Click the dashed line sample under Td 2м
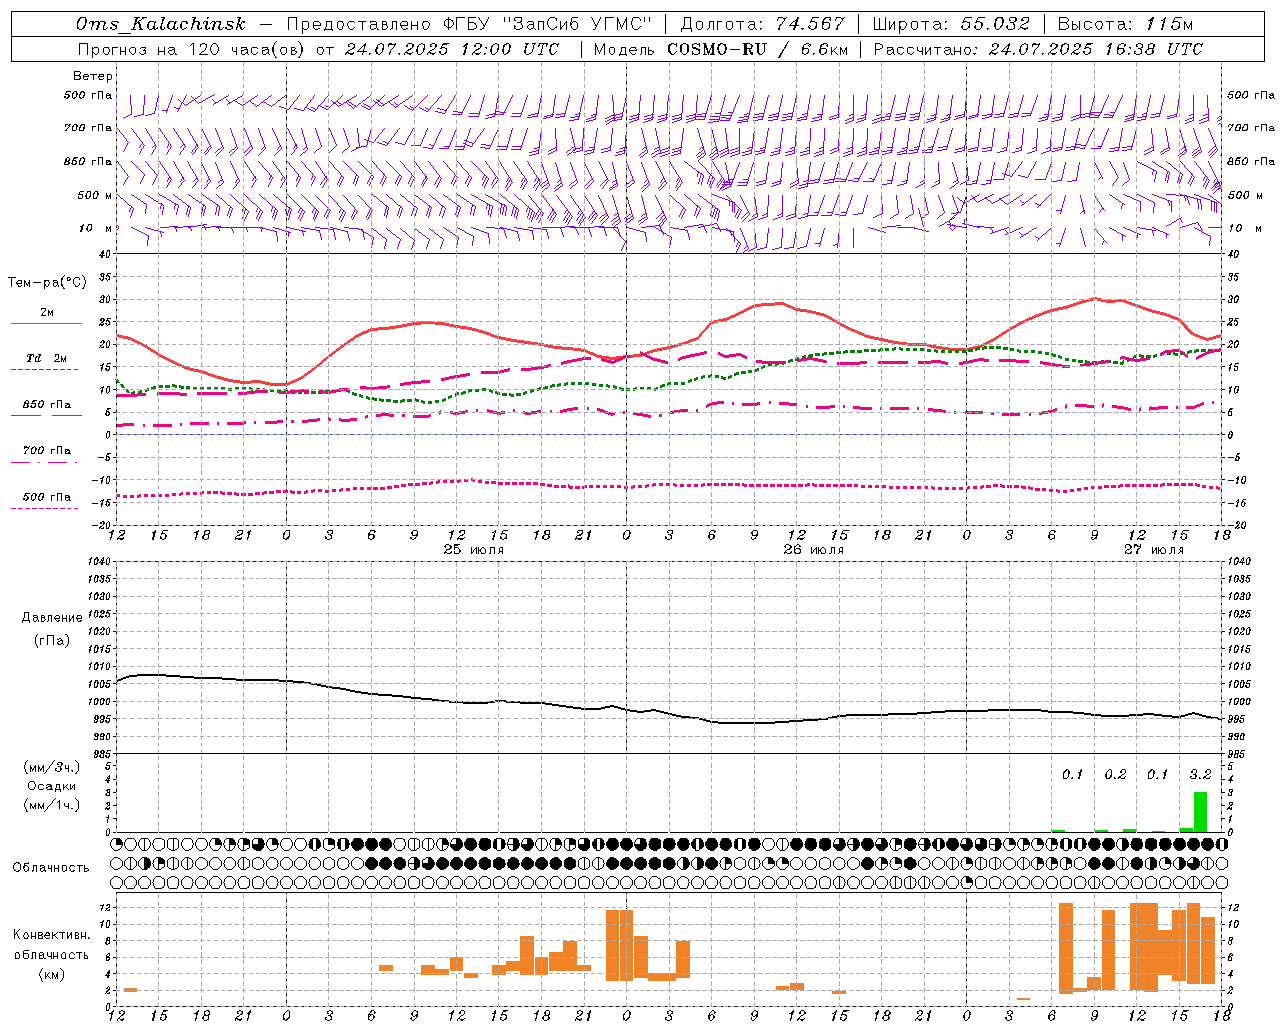Image resolution: width=1280 pixels, height=1024 pixels. point(46,369)
